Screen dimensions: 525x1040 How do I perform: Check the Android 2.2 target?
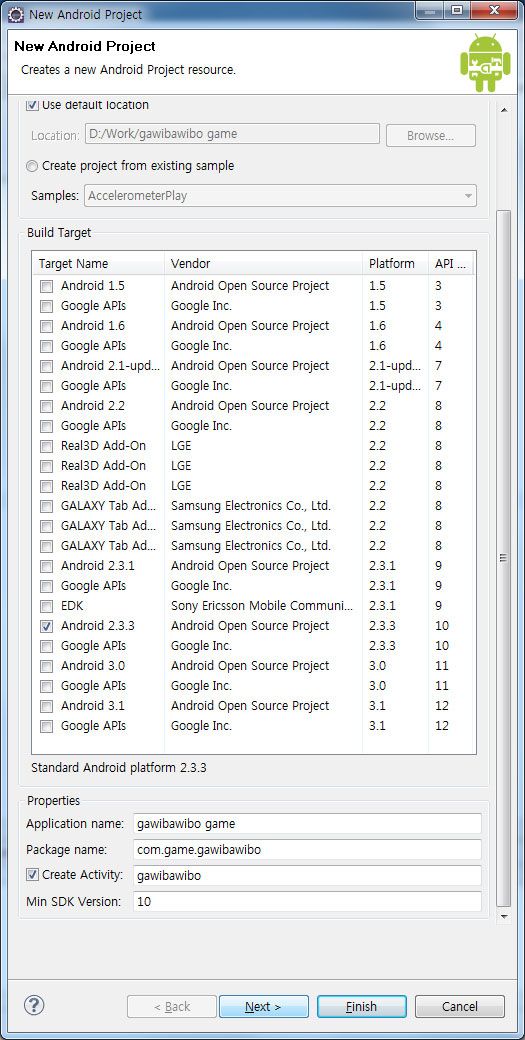click(46, 406)
